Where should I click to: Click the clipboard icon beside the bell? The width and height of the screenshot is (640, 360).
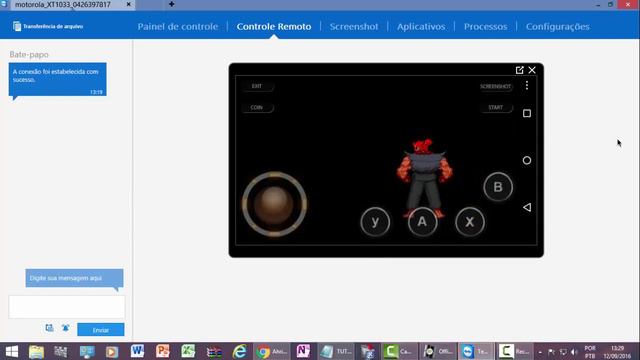pos(49,328)
